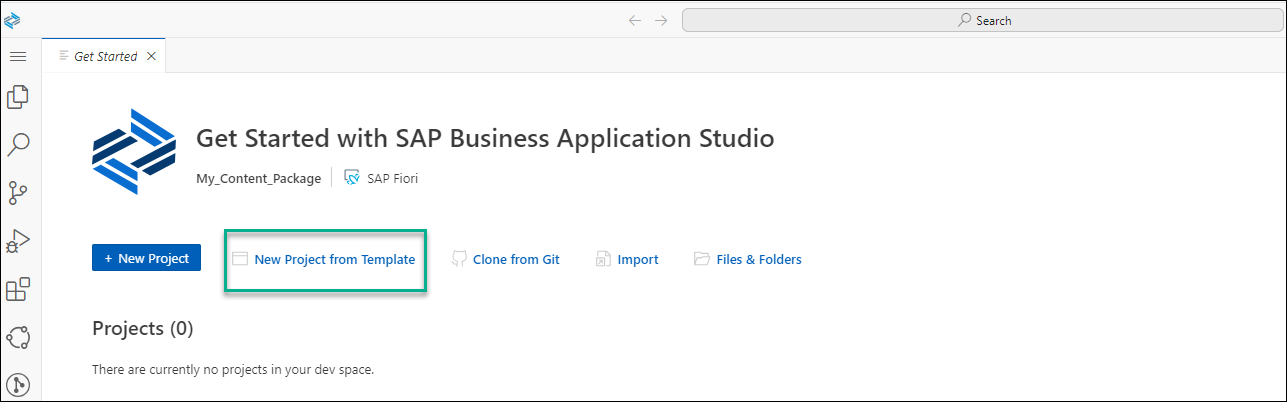
Task: Click the template window icon
Action: tap(239, 259)
